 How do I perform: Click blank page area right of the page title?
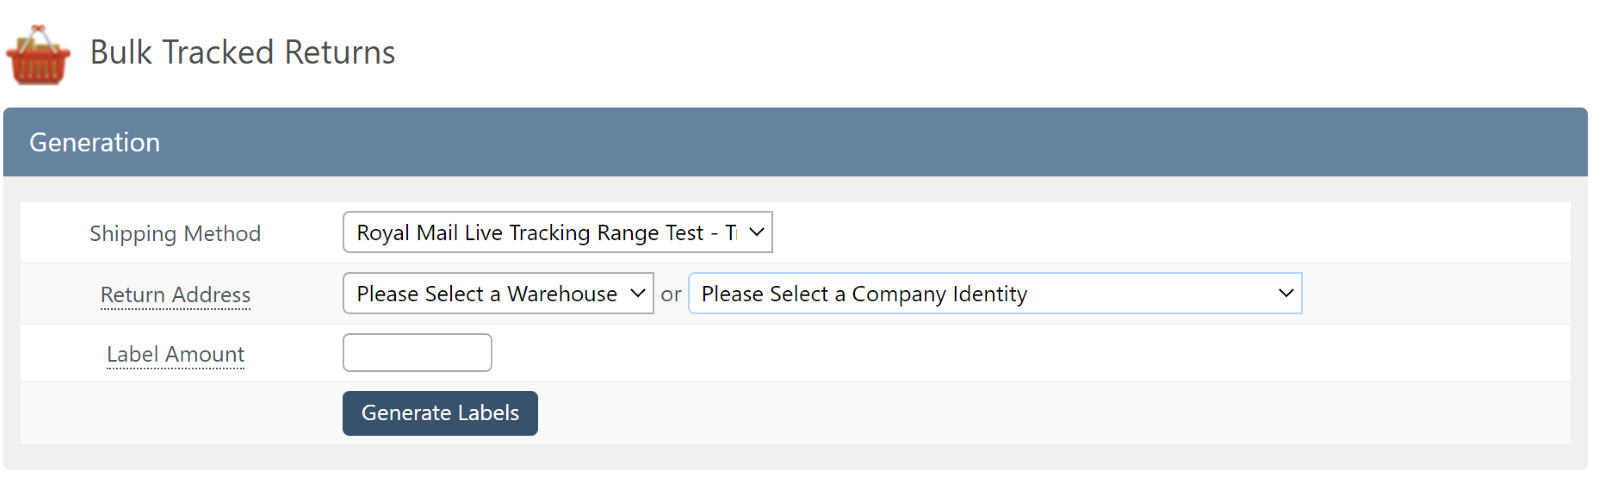point(1000,52)
